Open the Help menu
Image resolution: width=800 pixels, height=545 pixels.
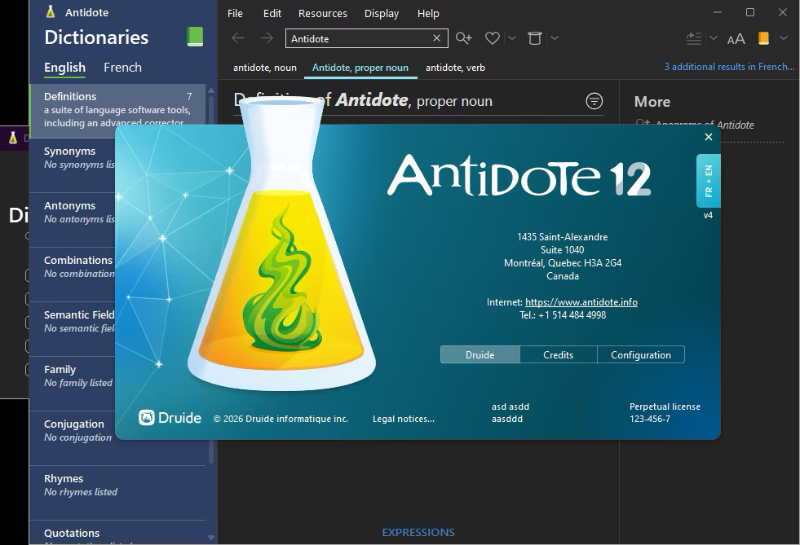point(428,13)
